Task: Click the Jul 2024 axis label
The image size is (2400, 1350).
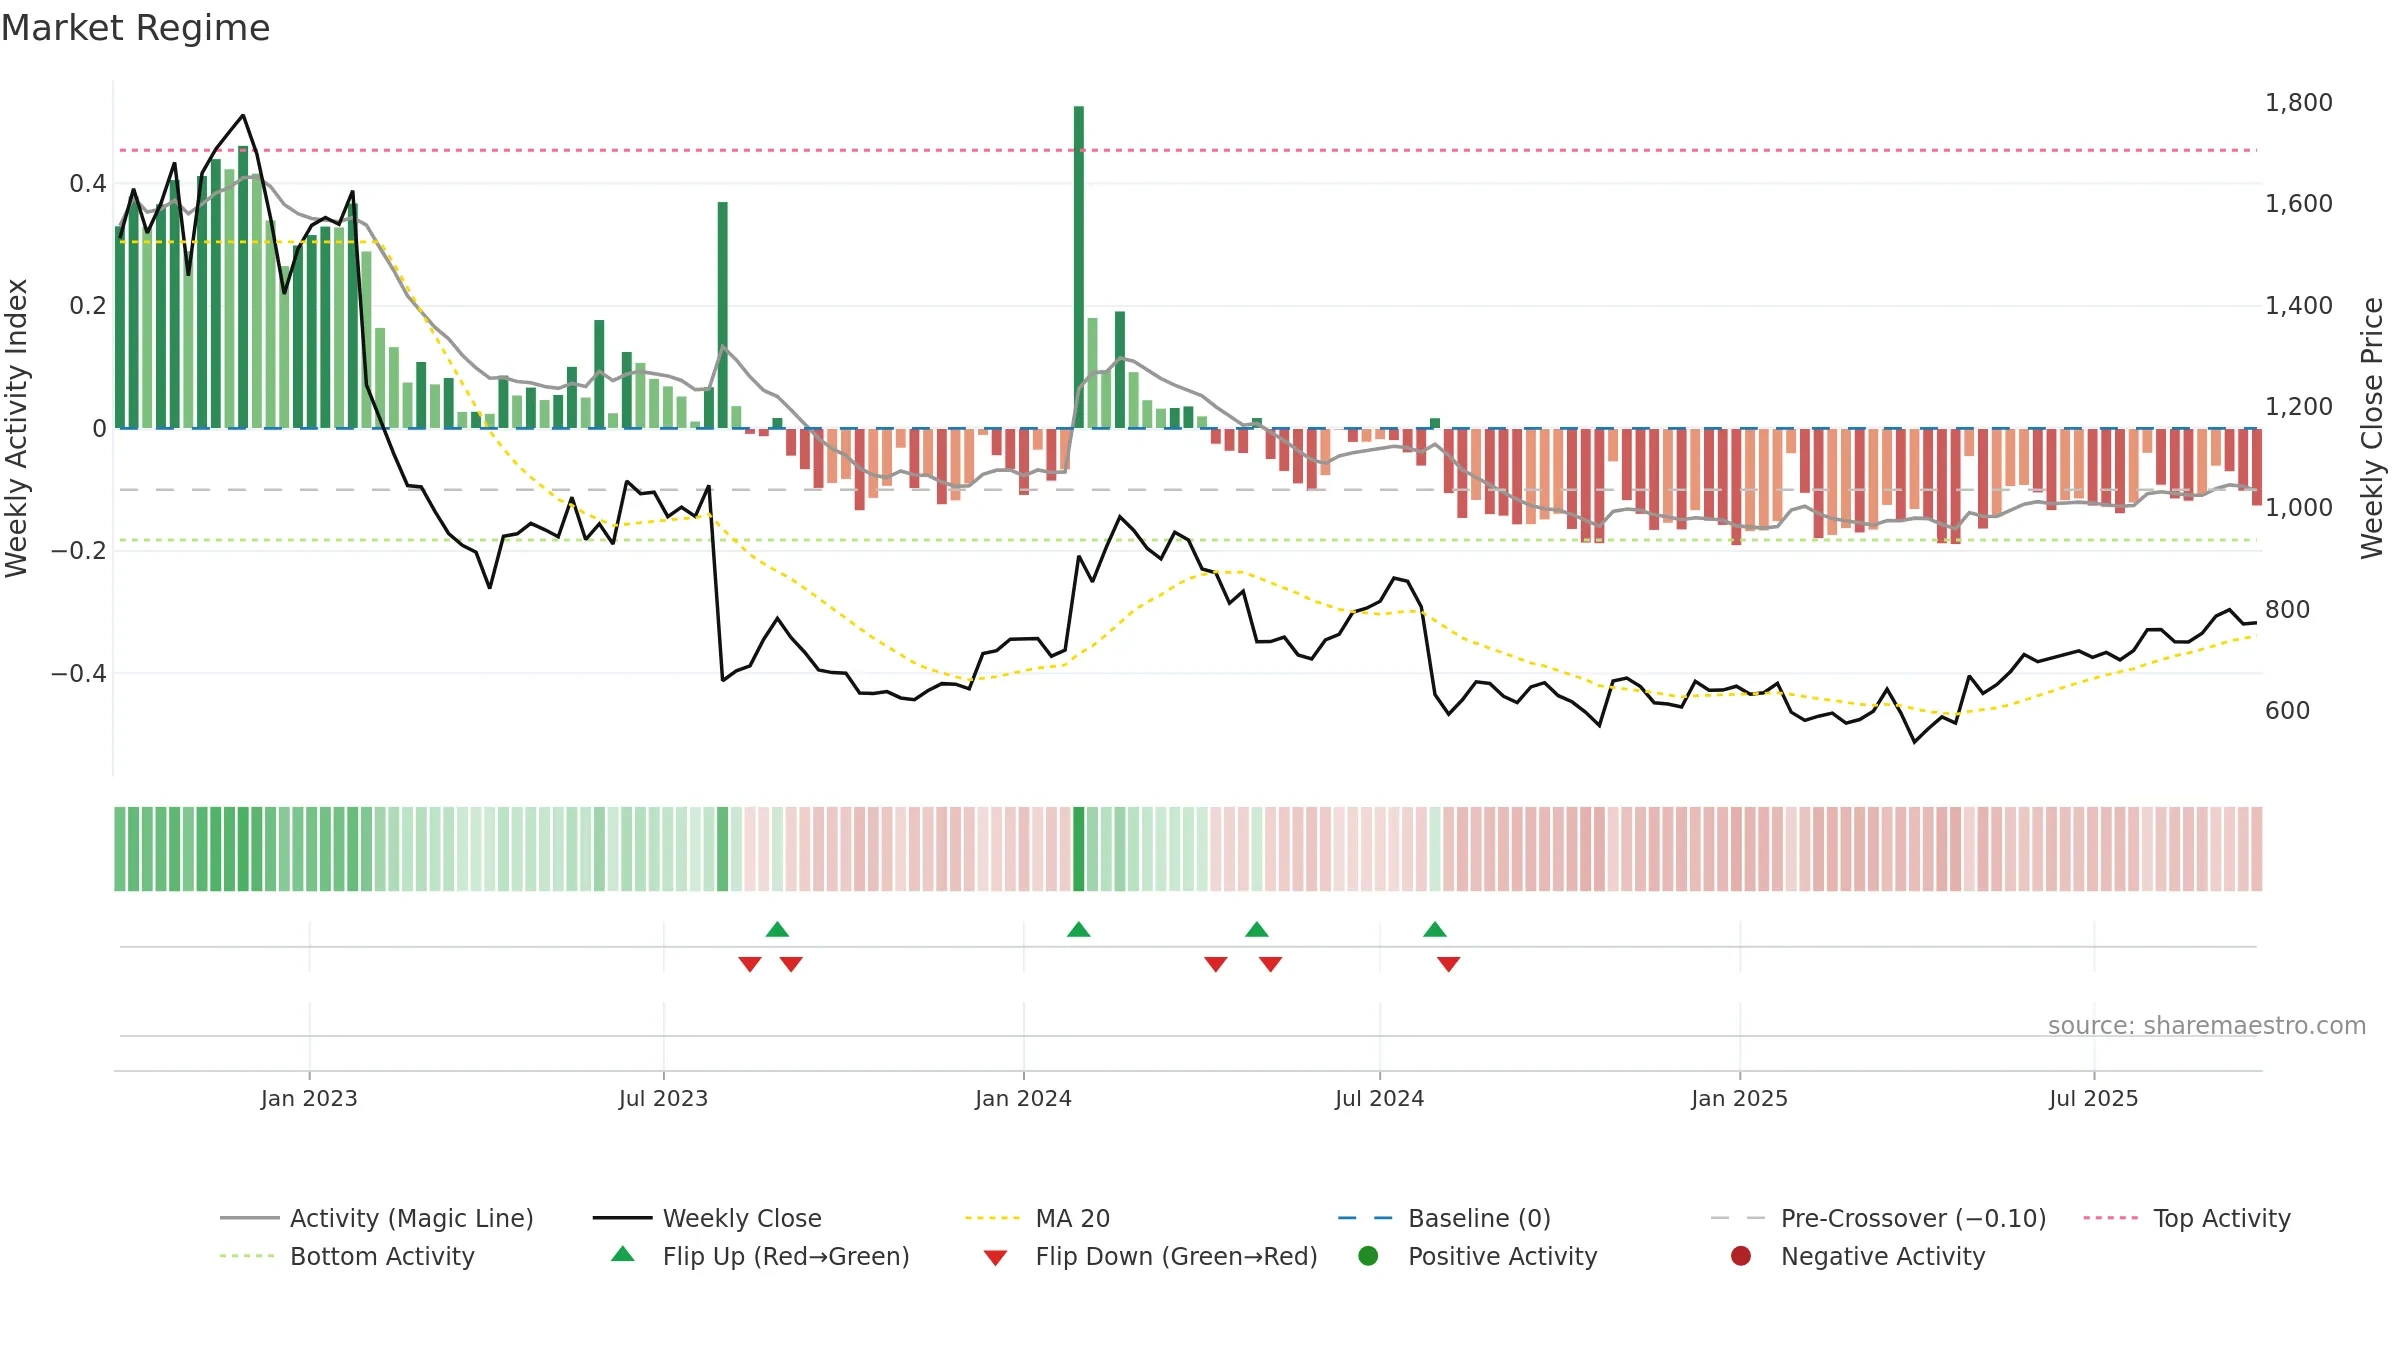Action: 1379,1098
